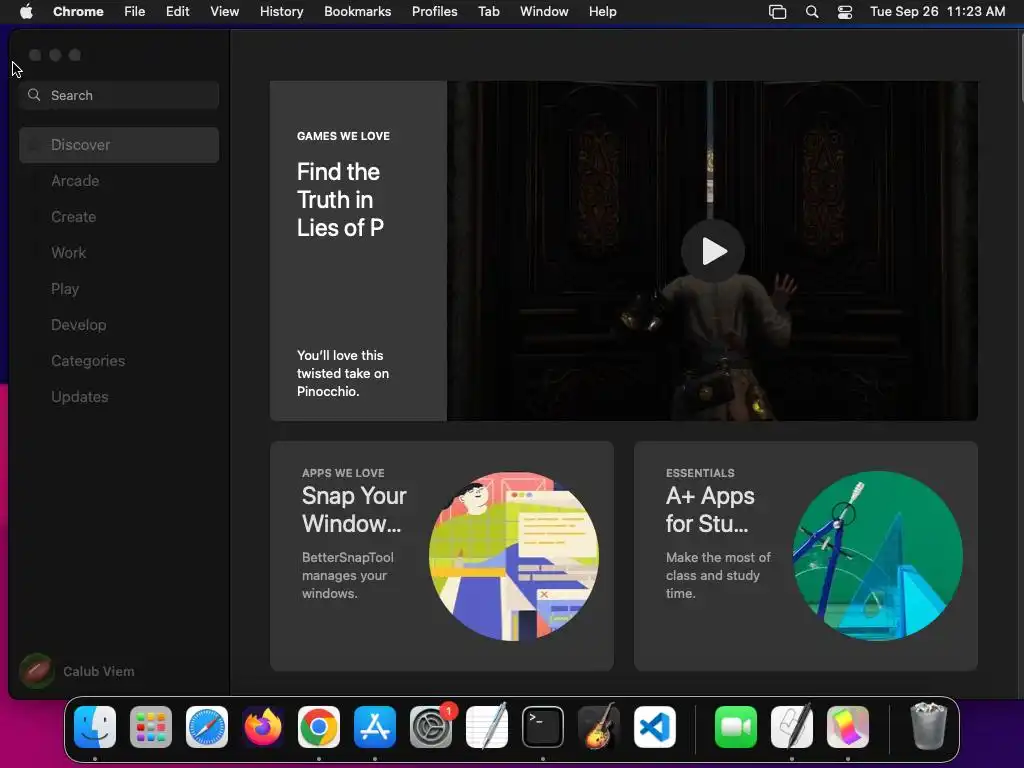Open the Profiles menu
Screen dimensions: 1024x768
(x=434, y=11)
